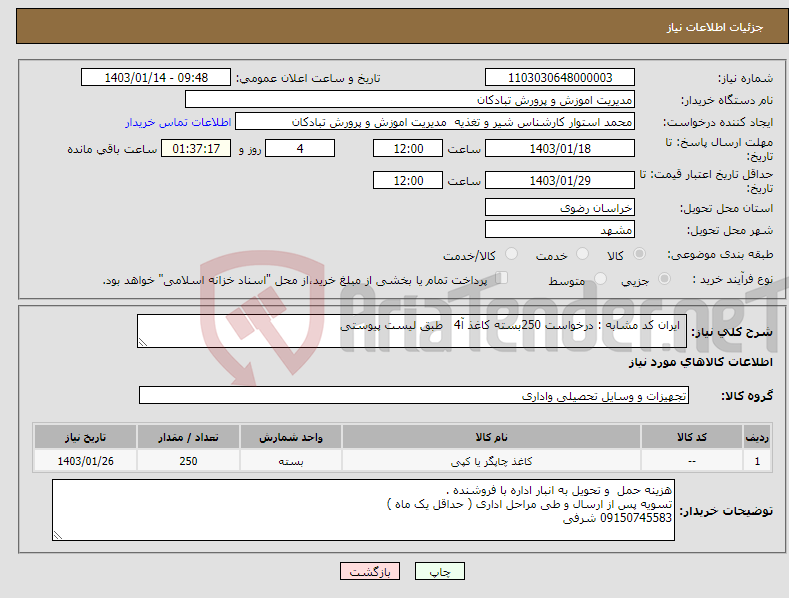The height and width of the screenshot is (598, 789).
Task: Click the buyer name field مدیریت اموزش و پرورش تبادکان
Action: pos(410,100)
